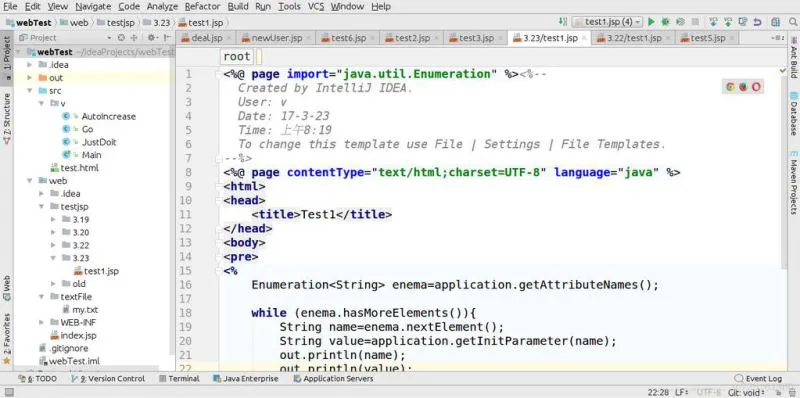
Task: Open the Event Log button
Action: [758, 379]
